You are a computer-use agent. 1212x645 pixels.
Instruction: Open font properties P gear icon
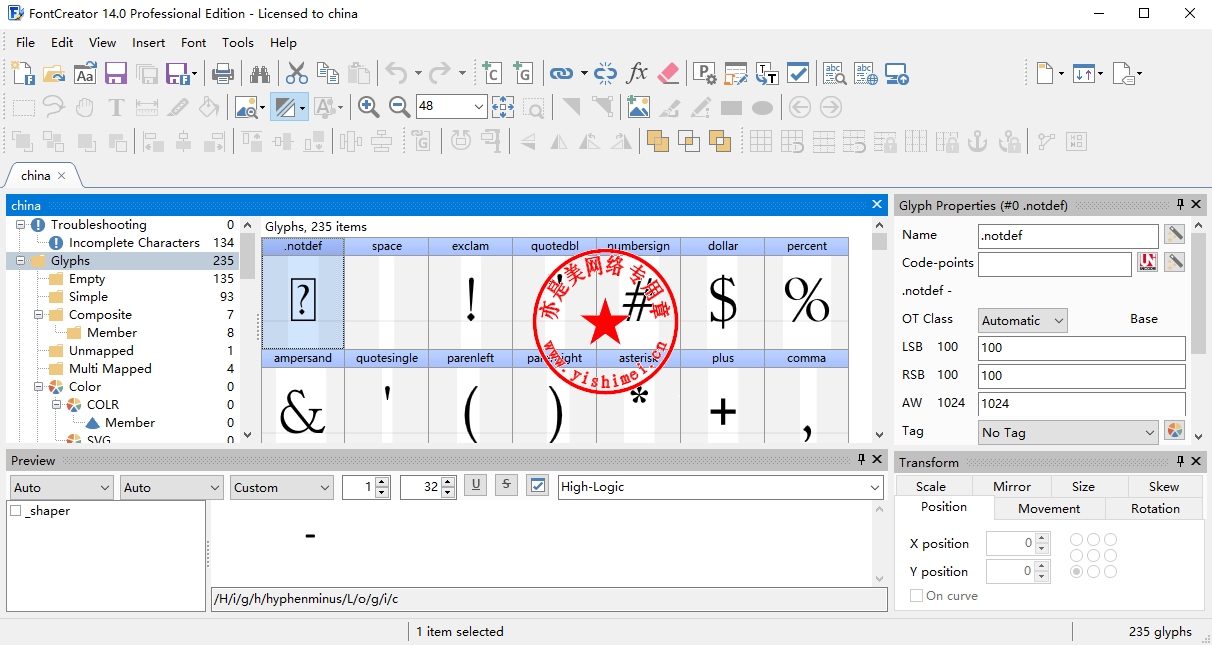705,73
